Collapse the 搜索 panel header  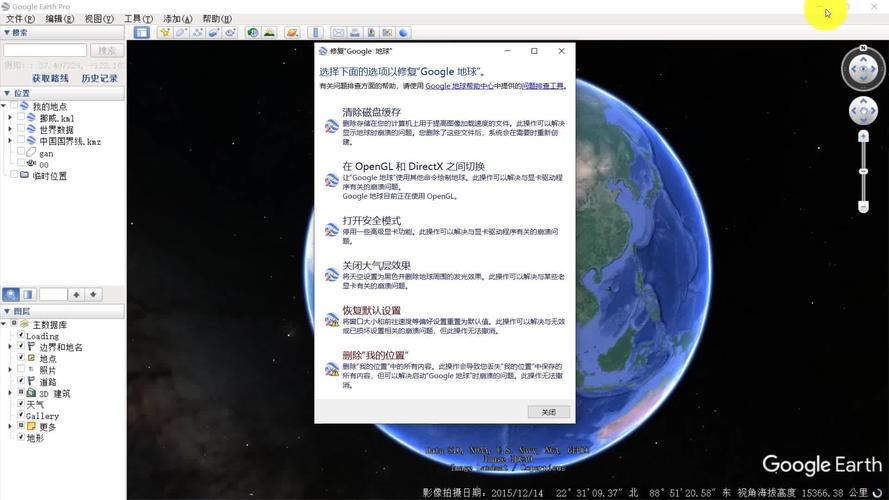[62, 32]
